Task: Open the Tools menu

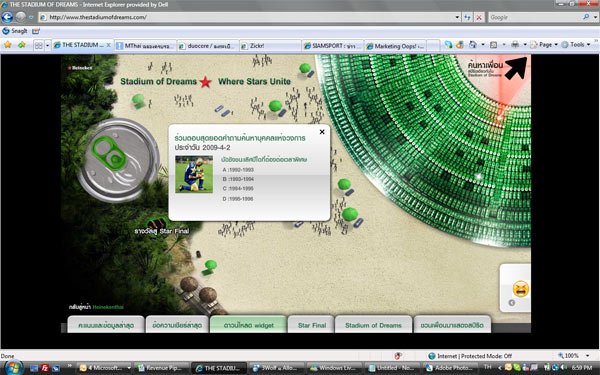Action: (576, 45)
